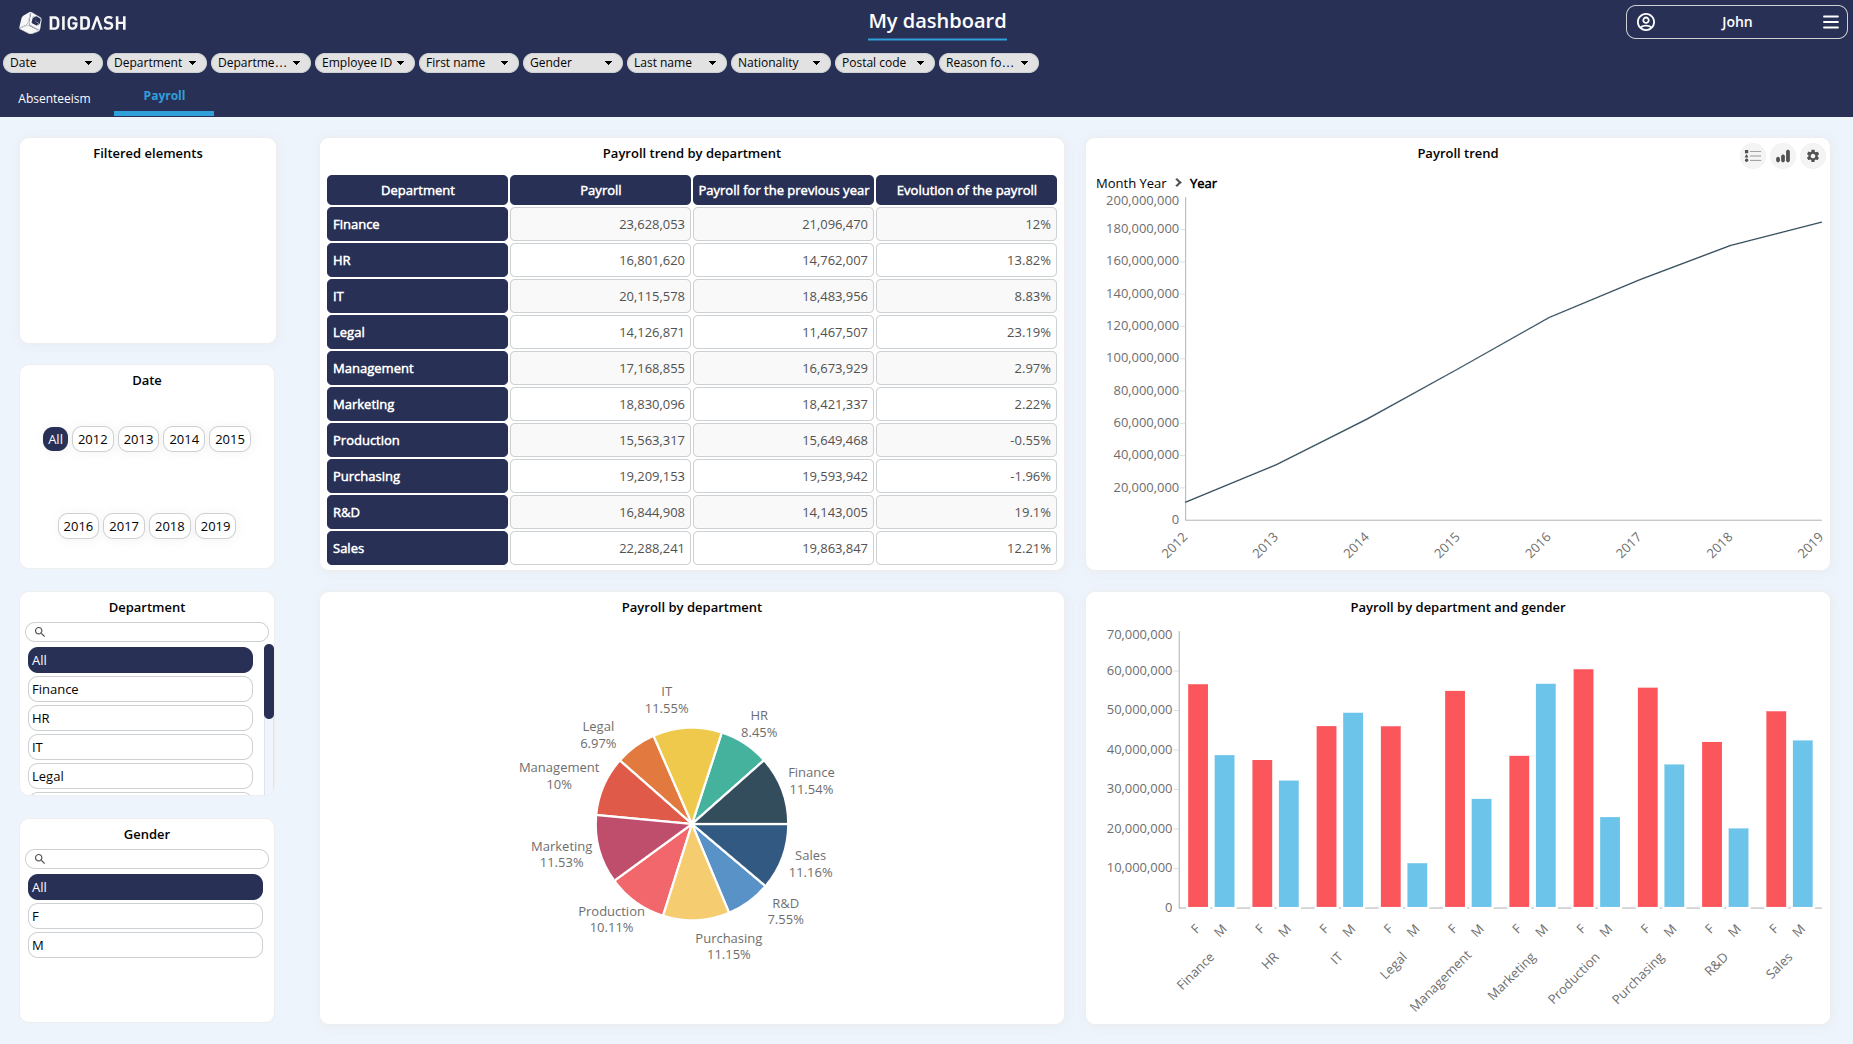Click the Department list scrollbar
Screen dimensions: 1853x1044
coord(269,682)
